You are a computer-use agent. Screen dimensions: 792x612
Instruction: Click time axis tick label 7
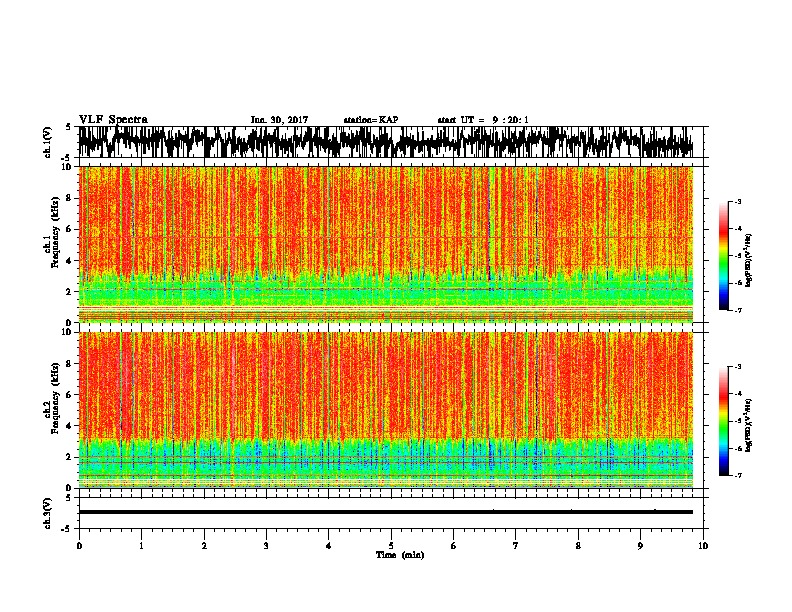coord(516,546)
